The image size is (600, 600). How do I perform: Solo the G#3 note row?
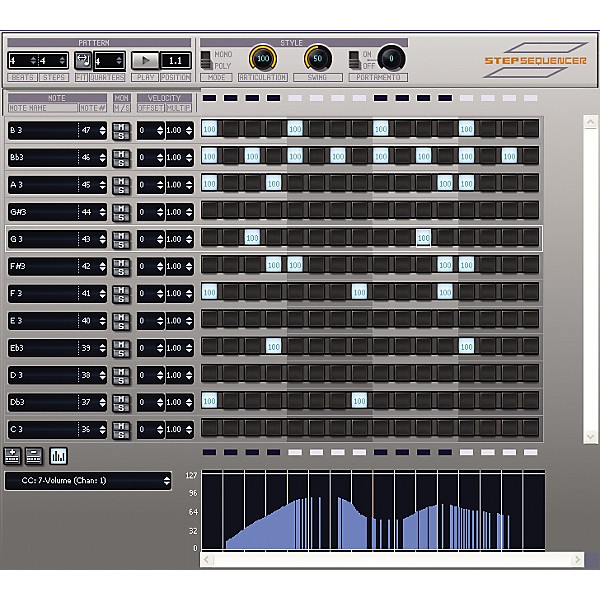(121, 217)
